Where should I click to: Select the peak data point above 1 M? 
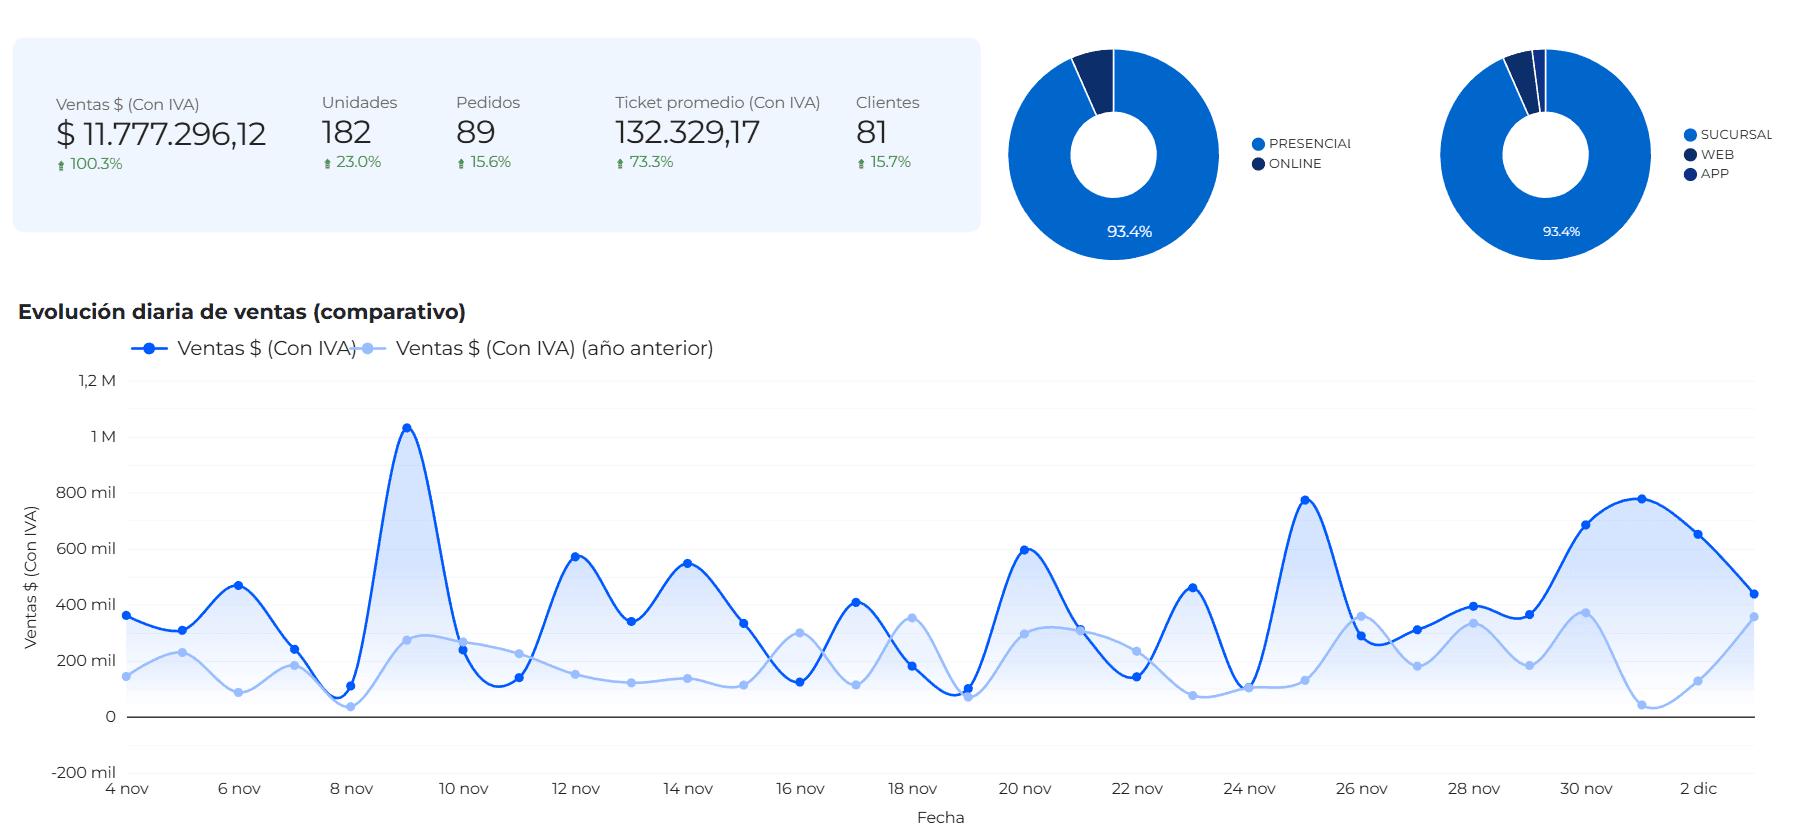pos(407,428)
